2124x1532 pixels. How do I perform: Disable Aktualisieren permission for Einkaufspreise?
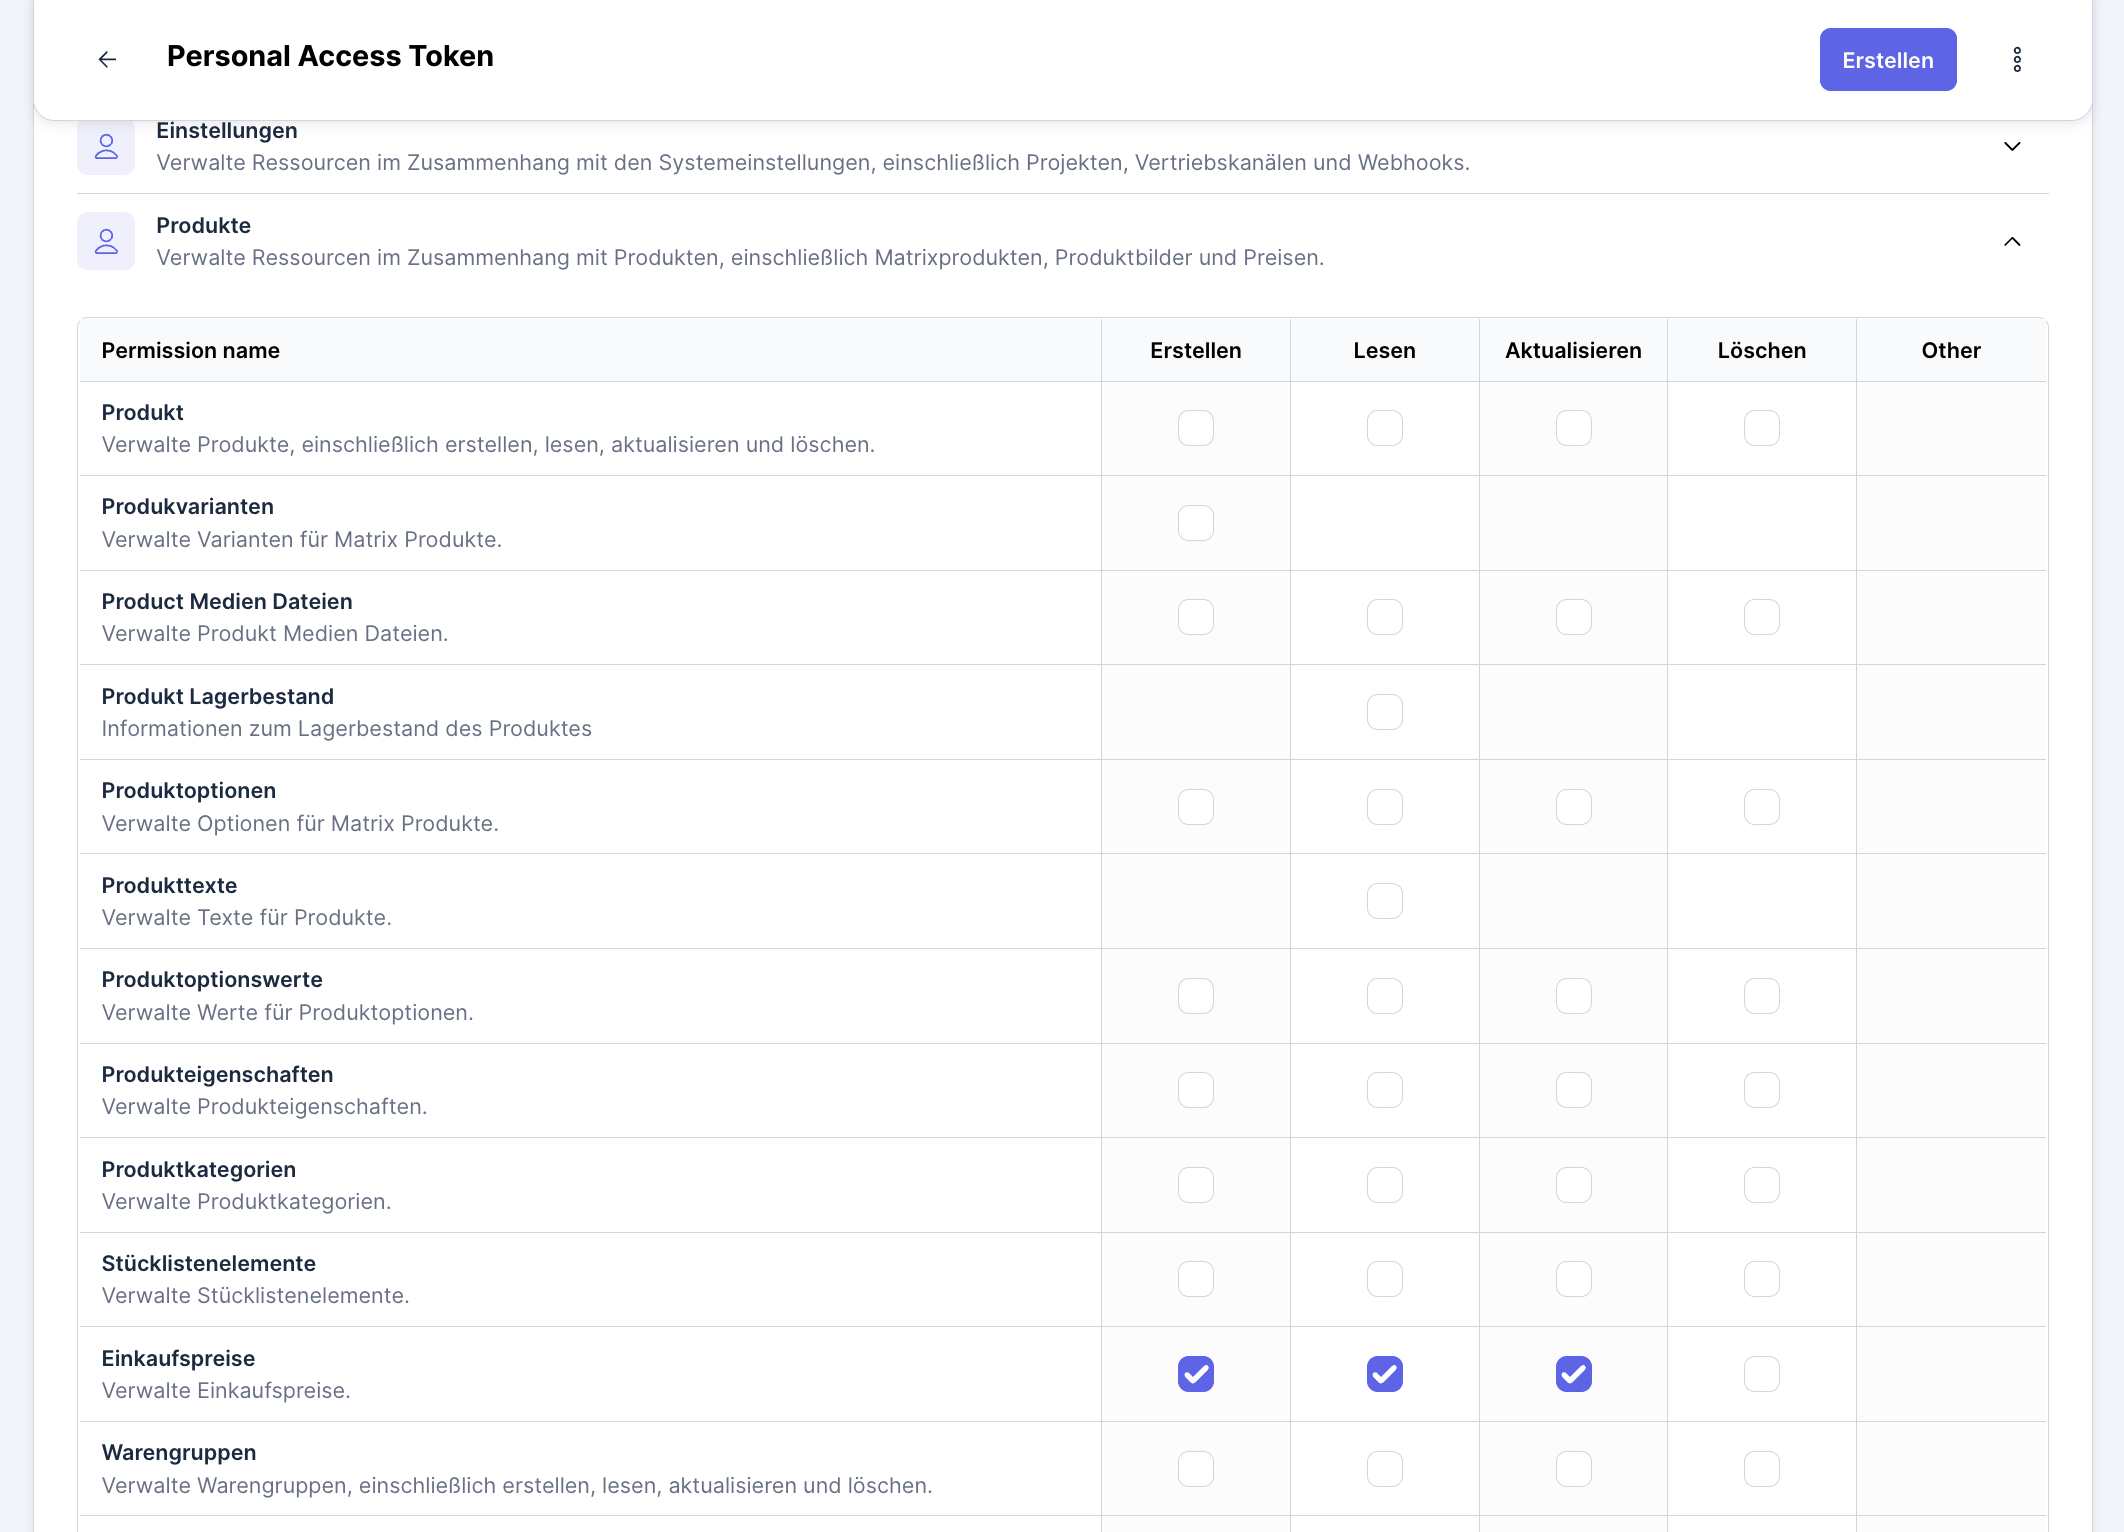pos(1573,1374)
